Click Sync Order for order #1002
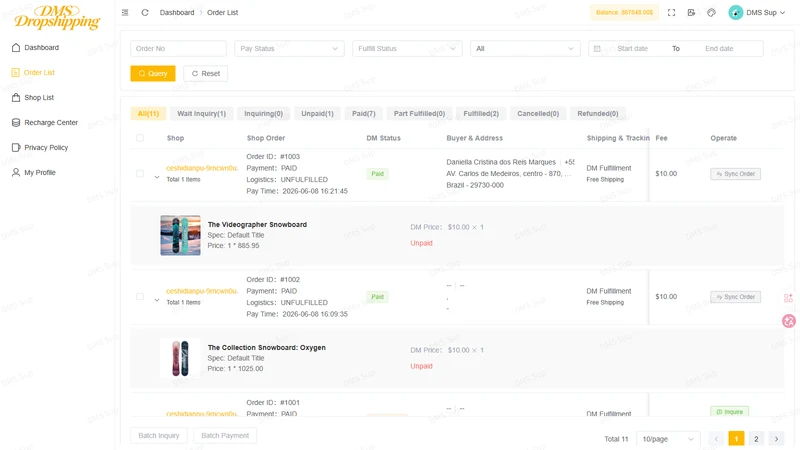800x450 pixels. pyautogui.click(x=735, y=297)
